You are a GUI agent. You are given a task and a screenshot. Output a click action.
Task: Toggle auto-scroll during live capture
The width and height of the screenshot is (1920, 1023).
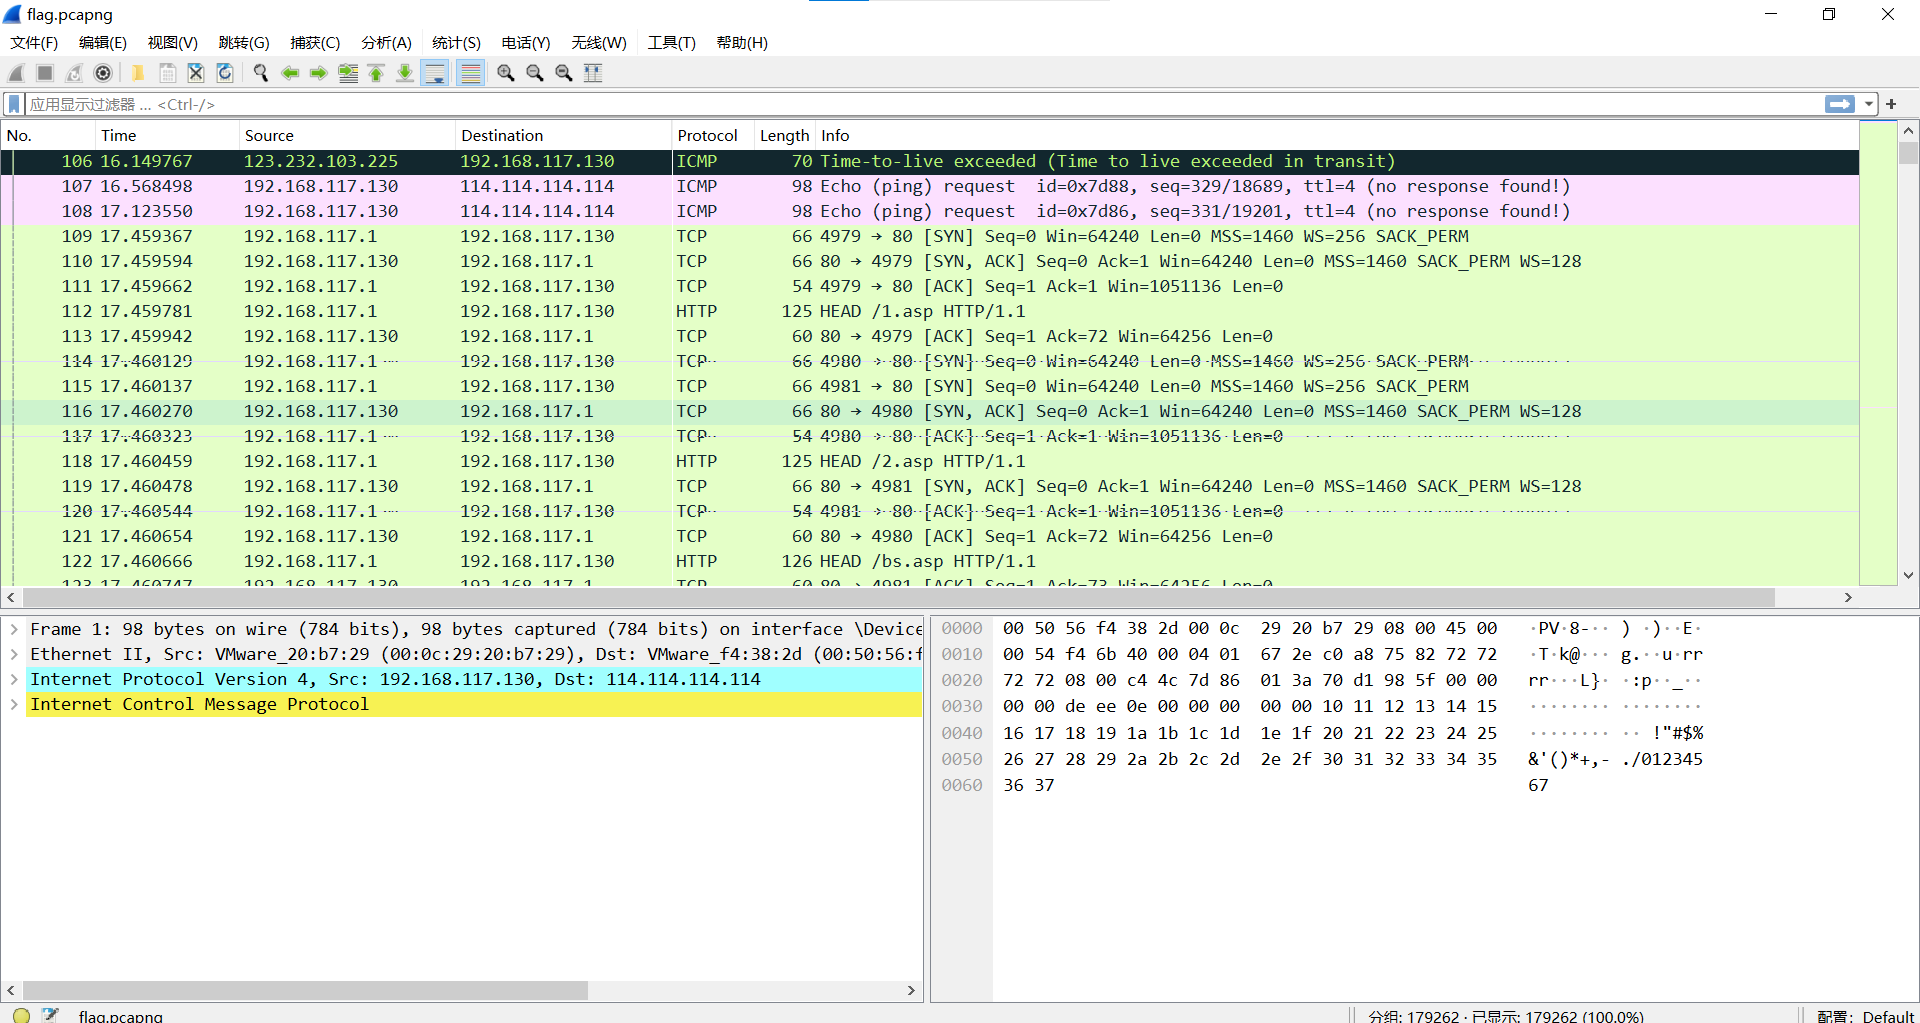[x=435, y=73]
